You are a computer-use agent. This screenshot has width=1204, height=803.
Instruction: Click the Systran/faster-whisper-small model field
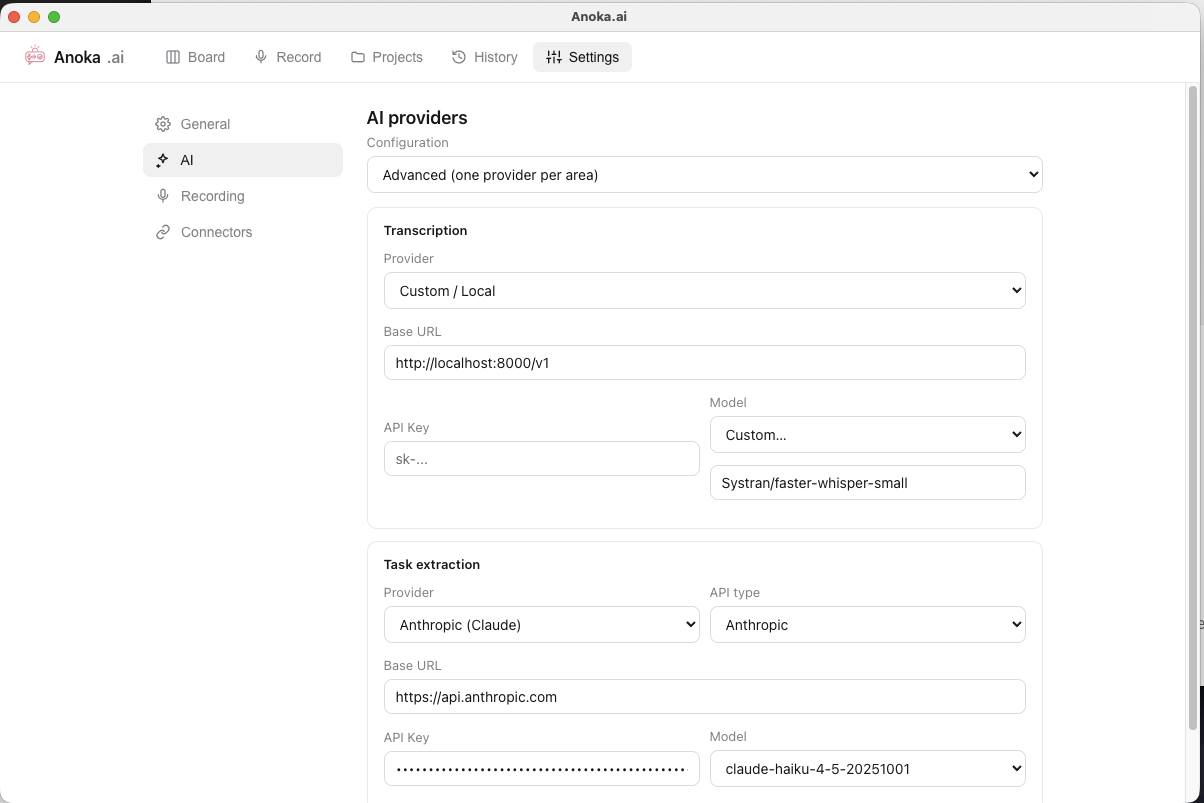868,483
